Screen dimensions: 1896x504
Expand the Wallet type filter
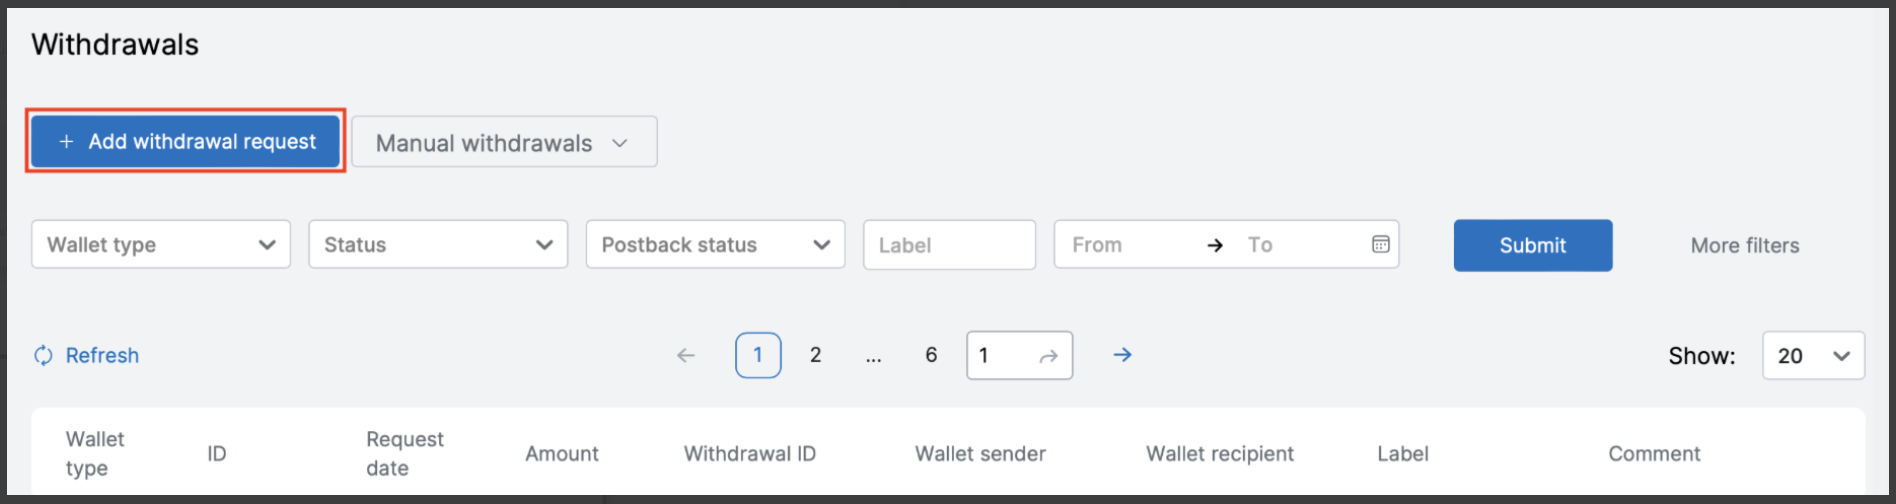(161, 245)
